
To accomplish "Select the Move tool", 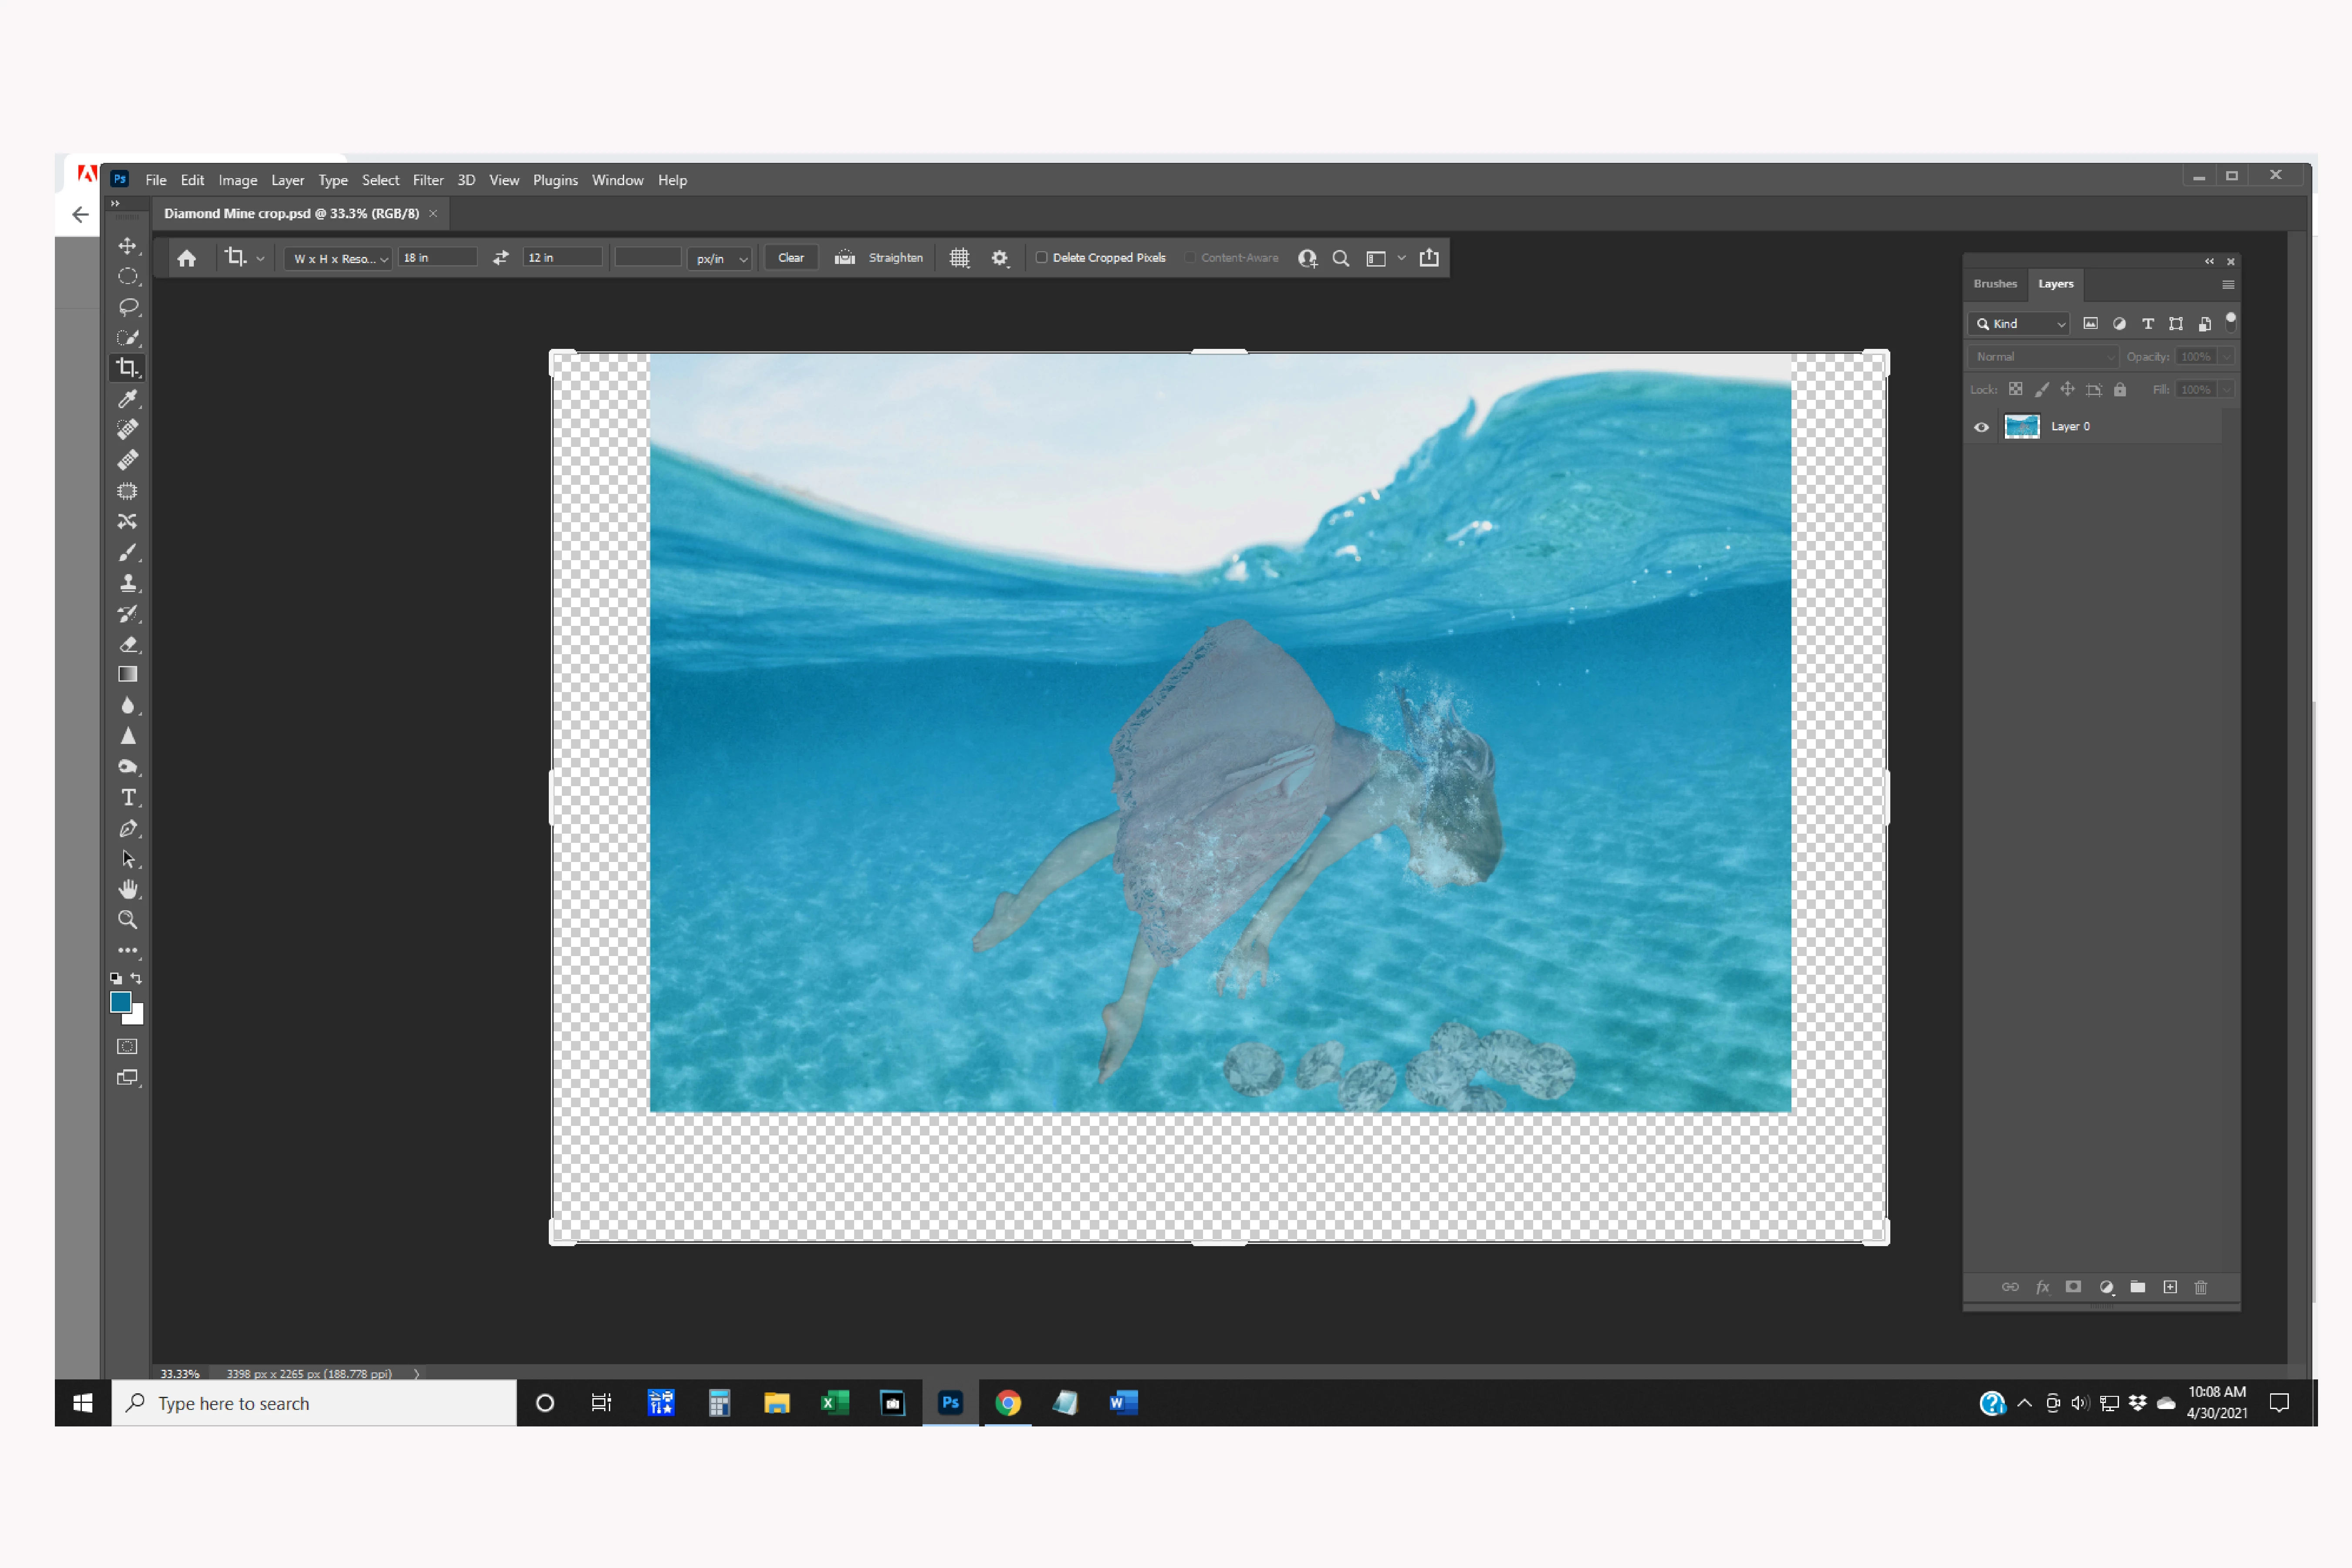I will (127, 246).
